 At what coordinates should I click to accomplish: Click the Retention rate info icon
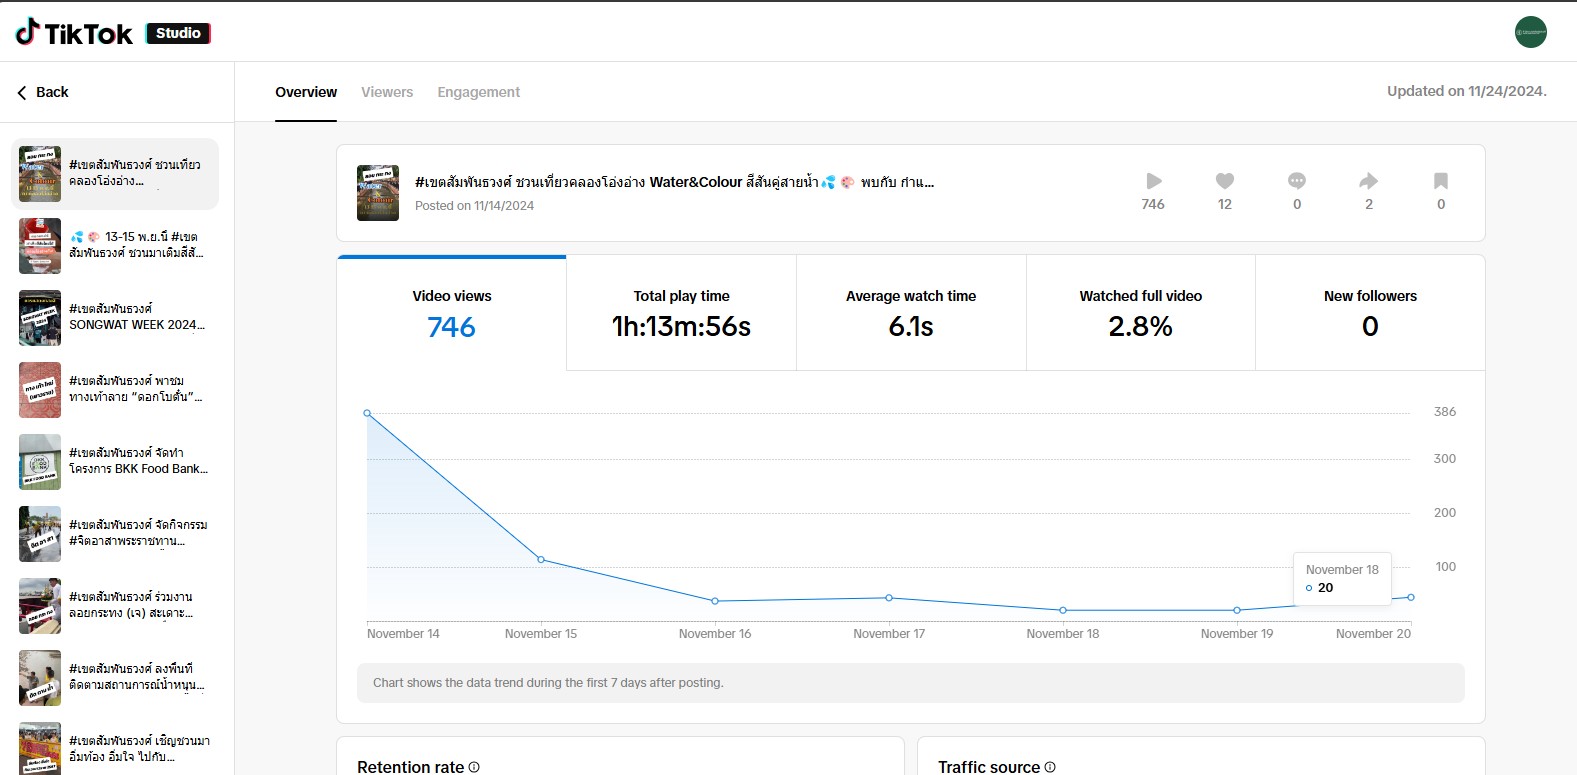tap(474, 767)
